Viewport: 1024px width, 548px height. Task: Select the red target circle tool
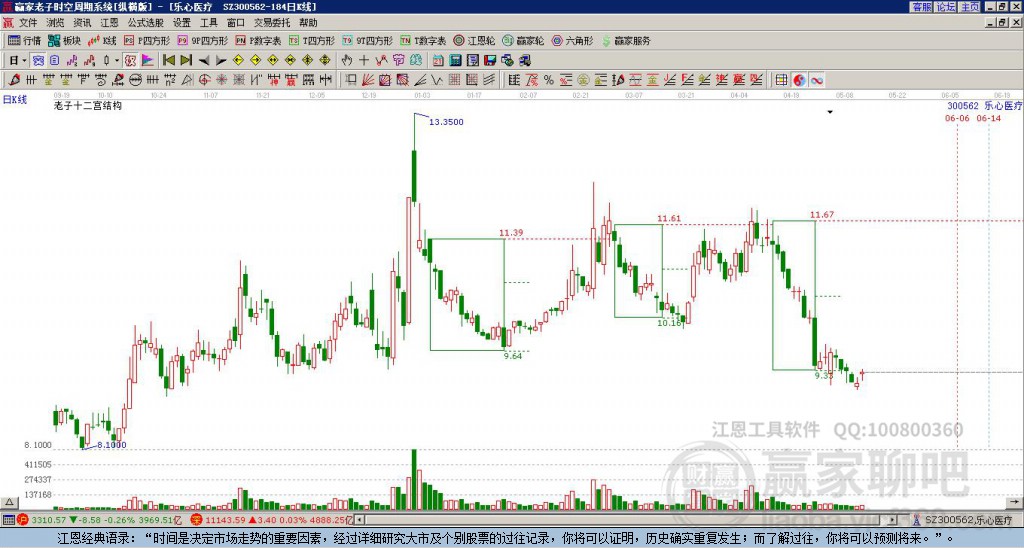pos(204,80)
